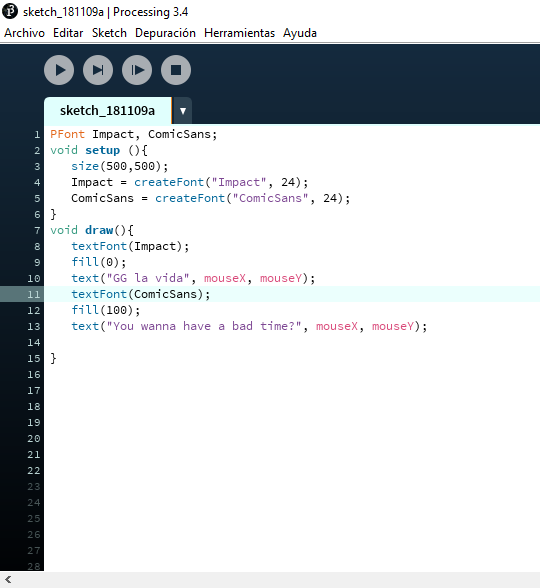Click the "GG la vida" string

tap(148, 278)
